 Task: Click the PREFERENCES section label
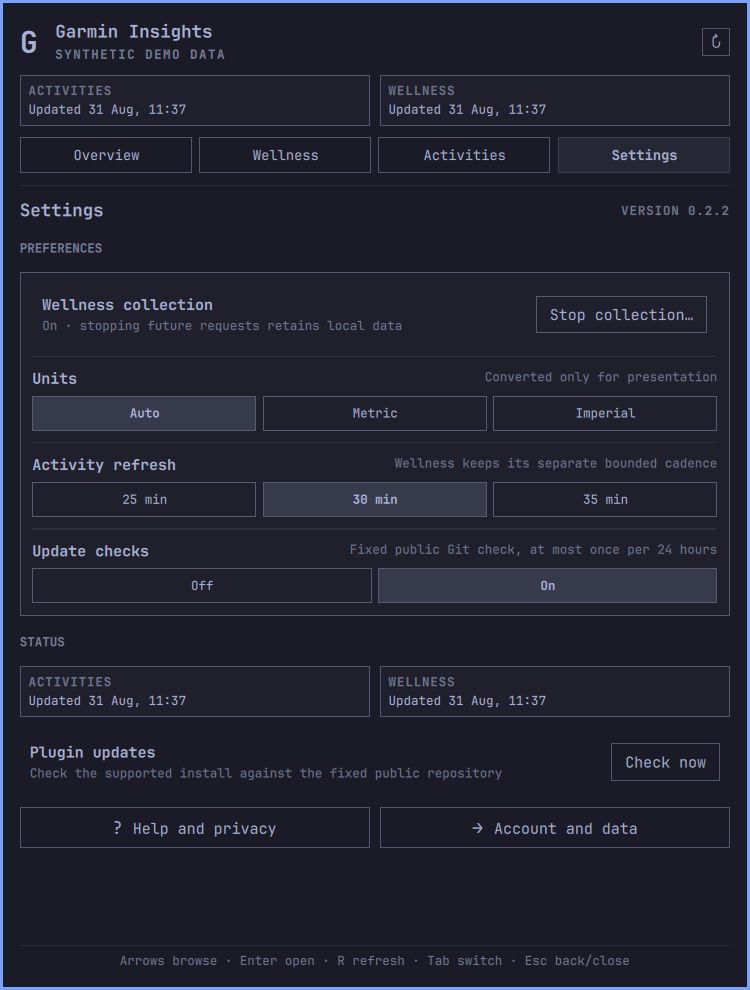click(x=61, y=248)
